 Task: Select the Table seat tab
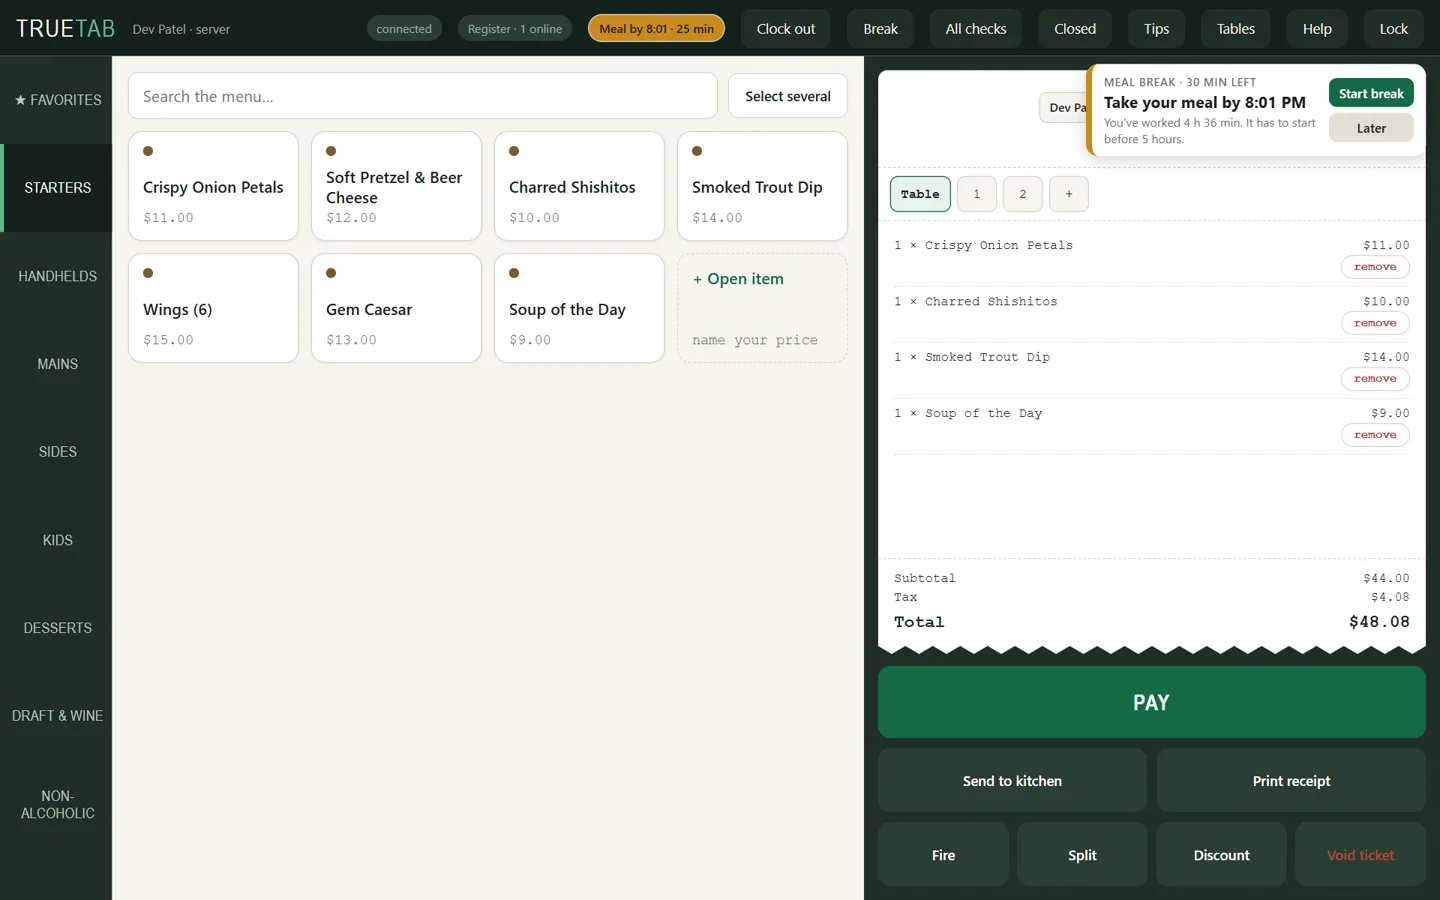pos(920,194)
